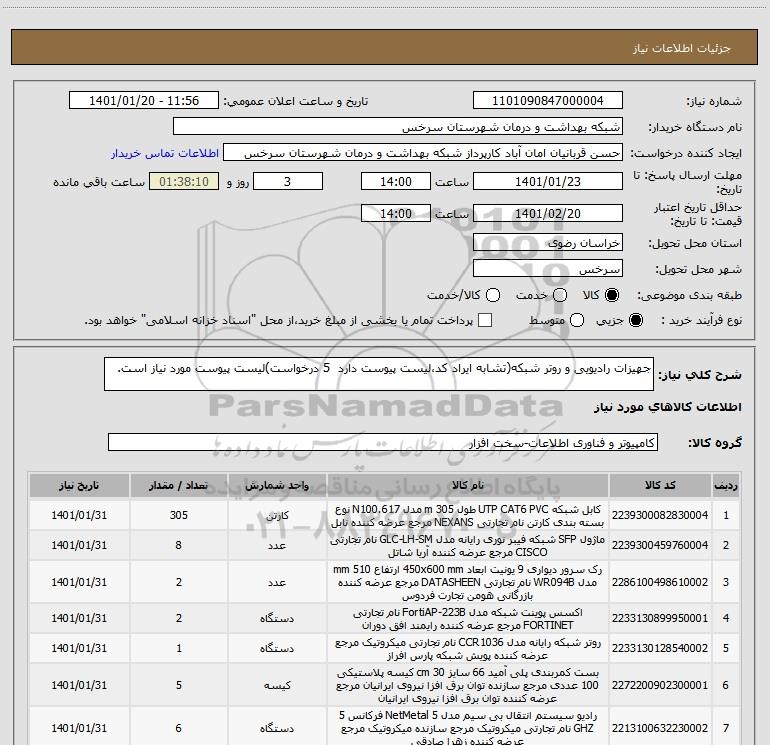Click the شهر محل تحویل سرخس field

click(x=548, y=269)
